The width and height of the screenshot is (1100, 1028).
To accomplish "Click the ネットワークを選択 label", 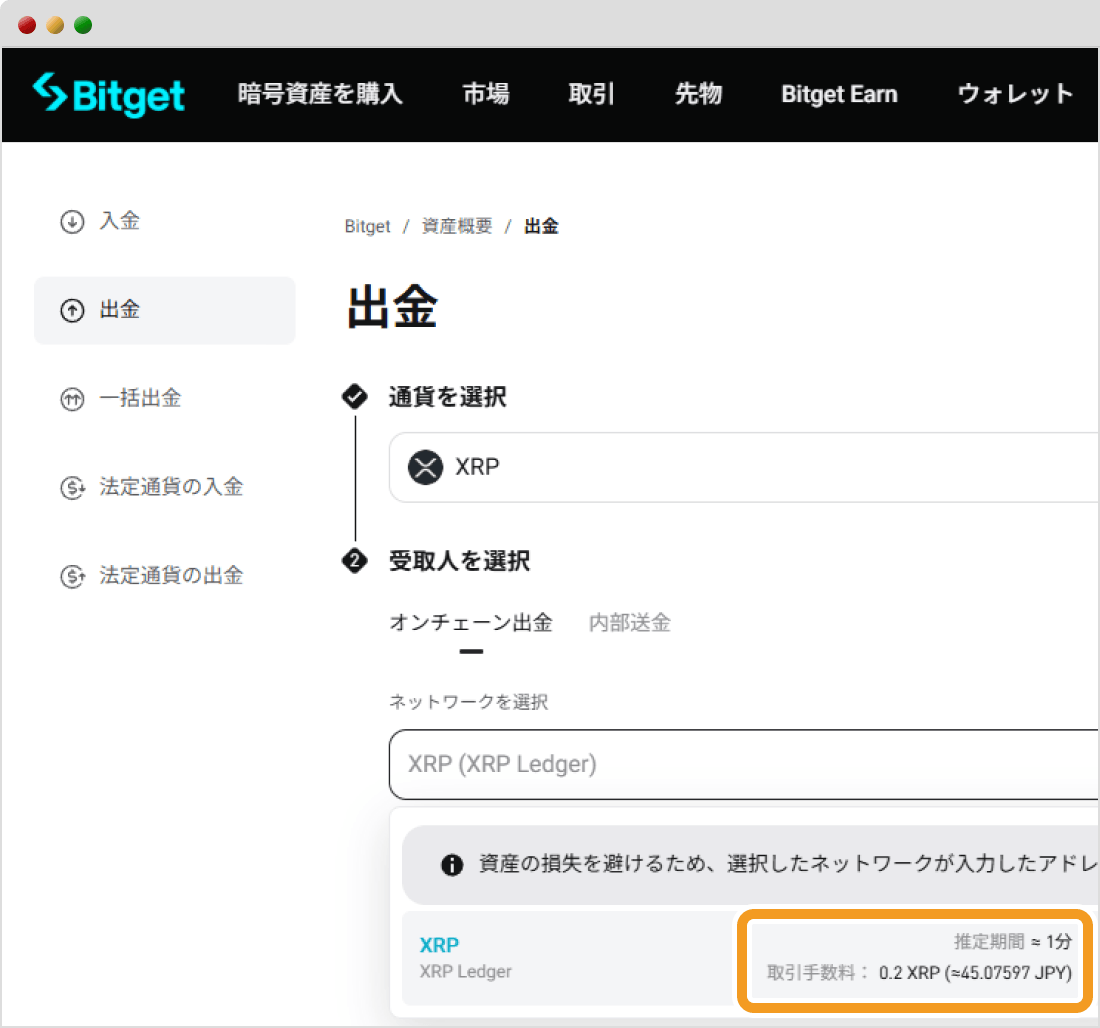I will point(469,702).
